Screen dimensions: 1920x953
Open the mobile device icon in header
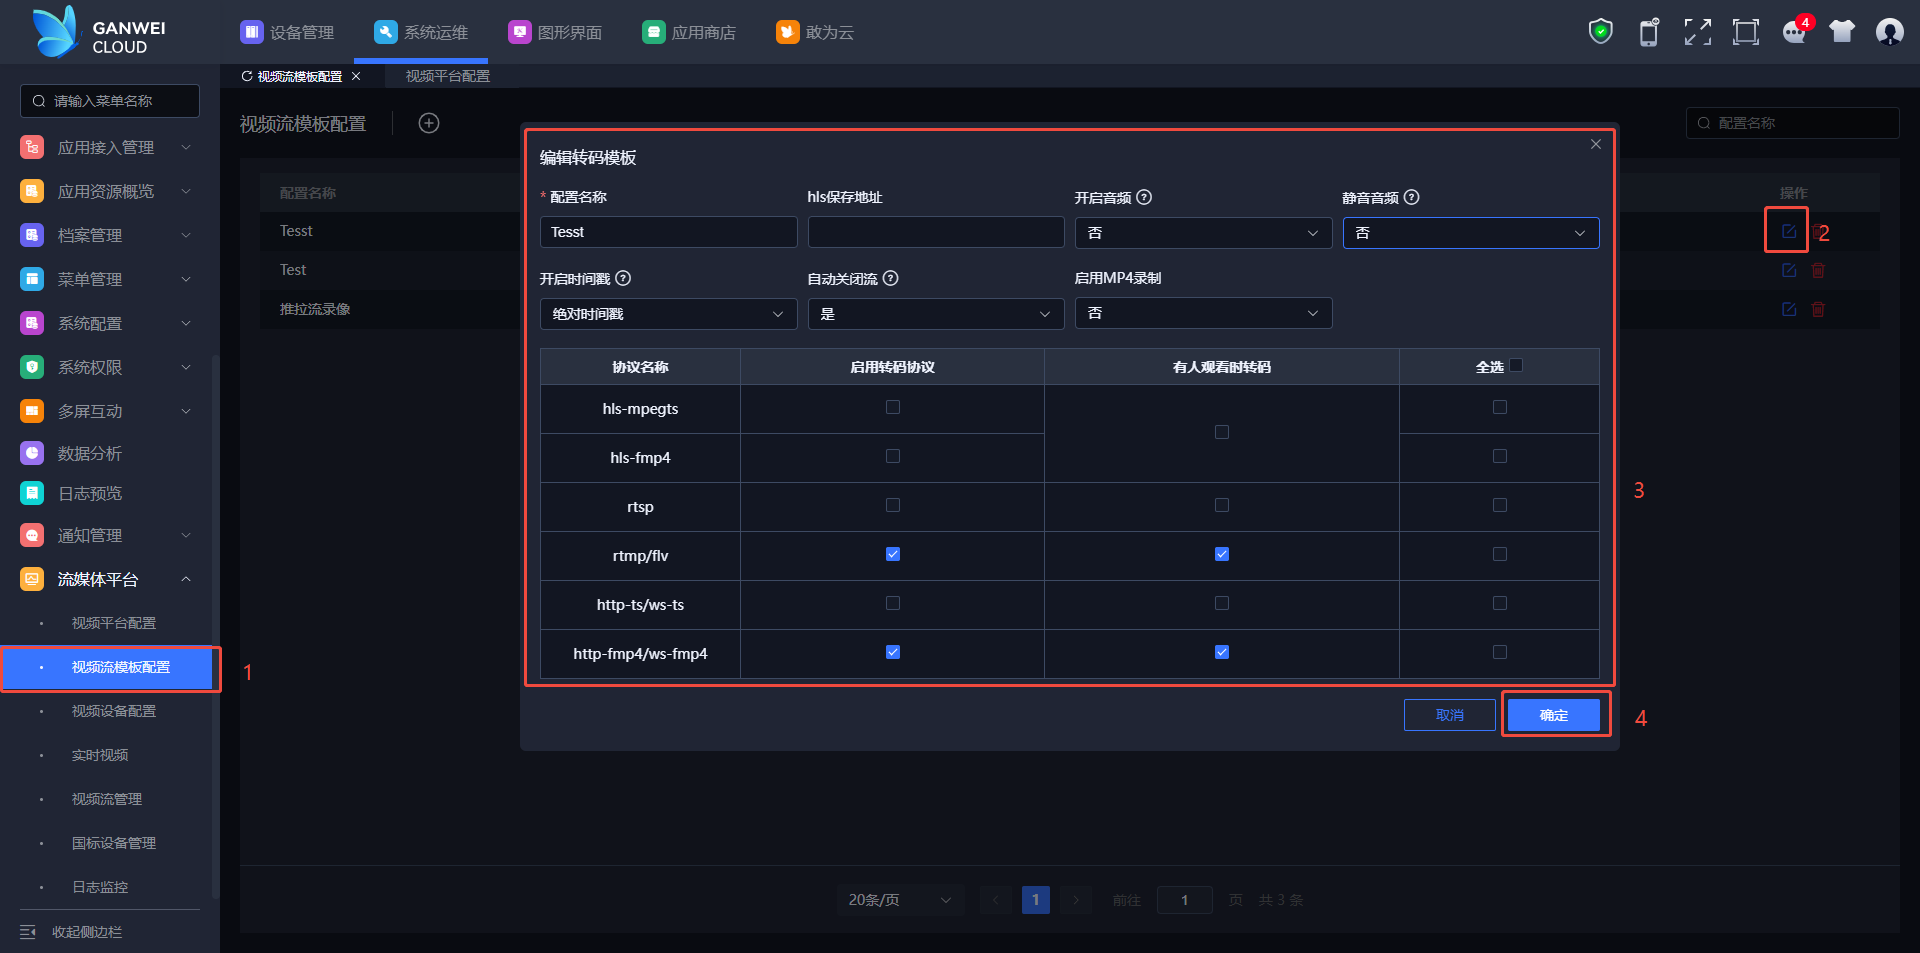(x=1649, y=32)
